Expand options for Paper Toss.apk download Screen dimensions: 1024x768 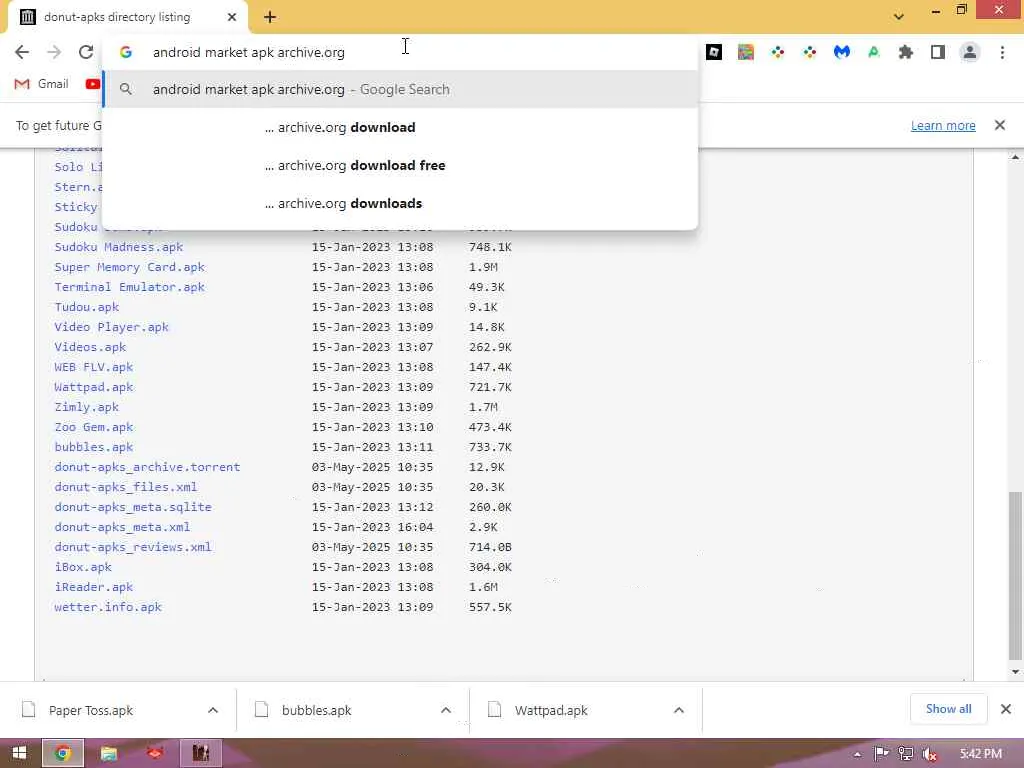coord(213,711)
